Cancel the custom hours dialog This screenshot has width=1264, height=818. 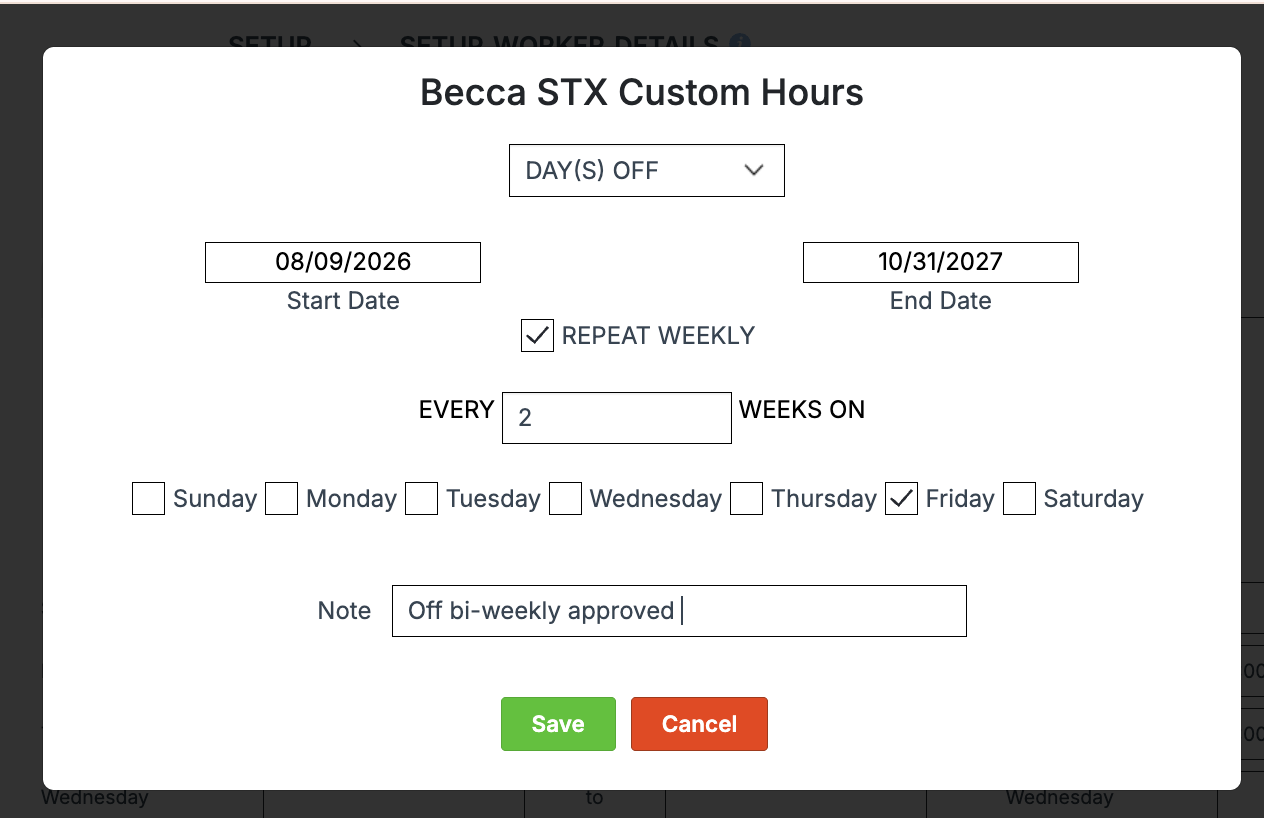click(x=699, y=724)
